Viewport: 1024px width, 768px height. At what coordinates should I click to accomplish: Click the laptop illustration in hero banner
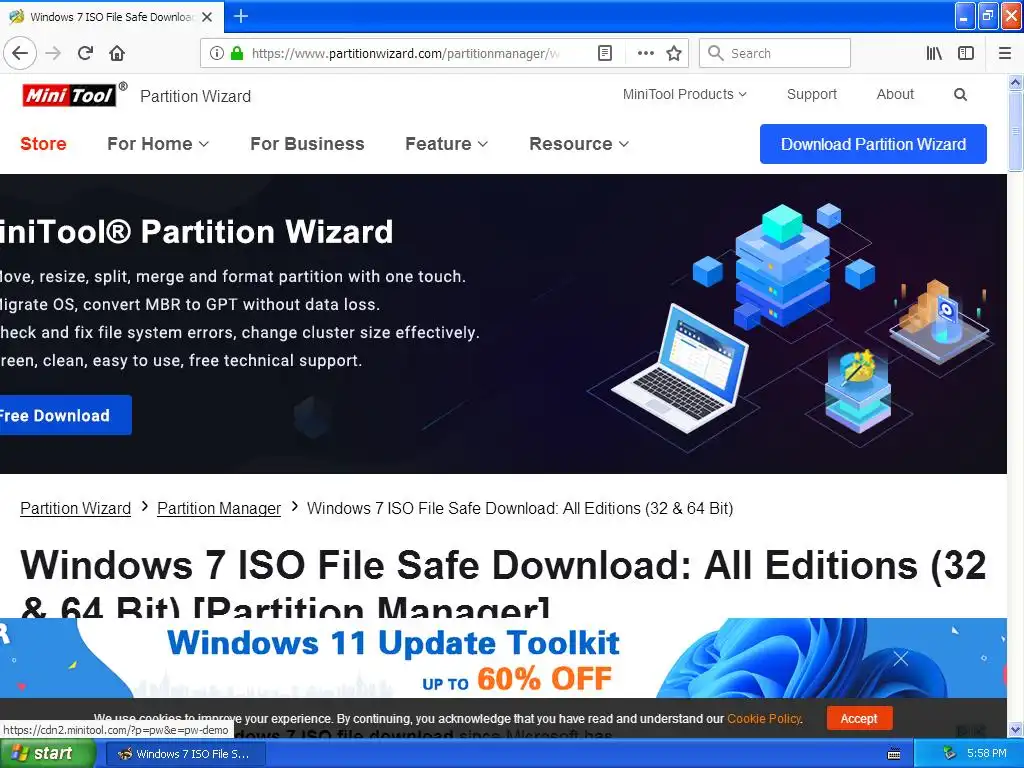tap(679, 368)
